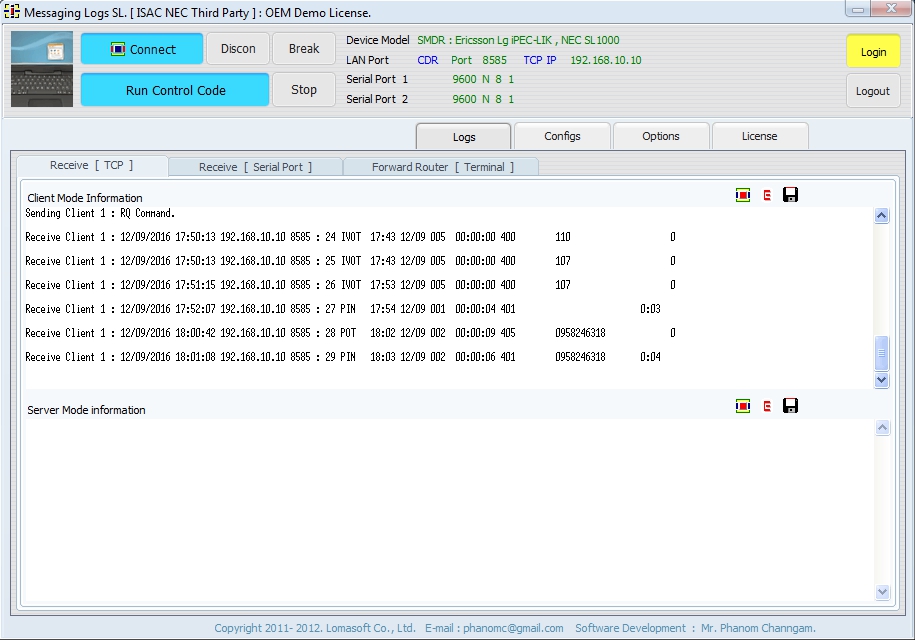Click the port value 8585

tap(494, 60)
